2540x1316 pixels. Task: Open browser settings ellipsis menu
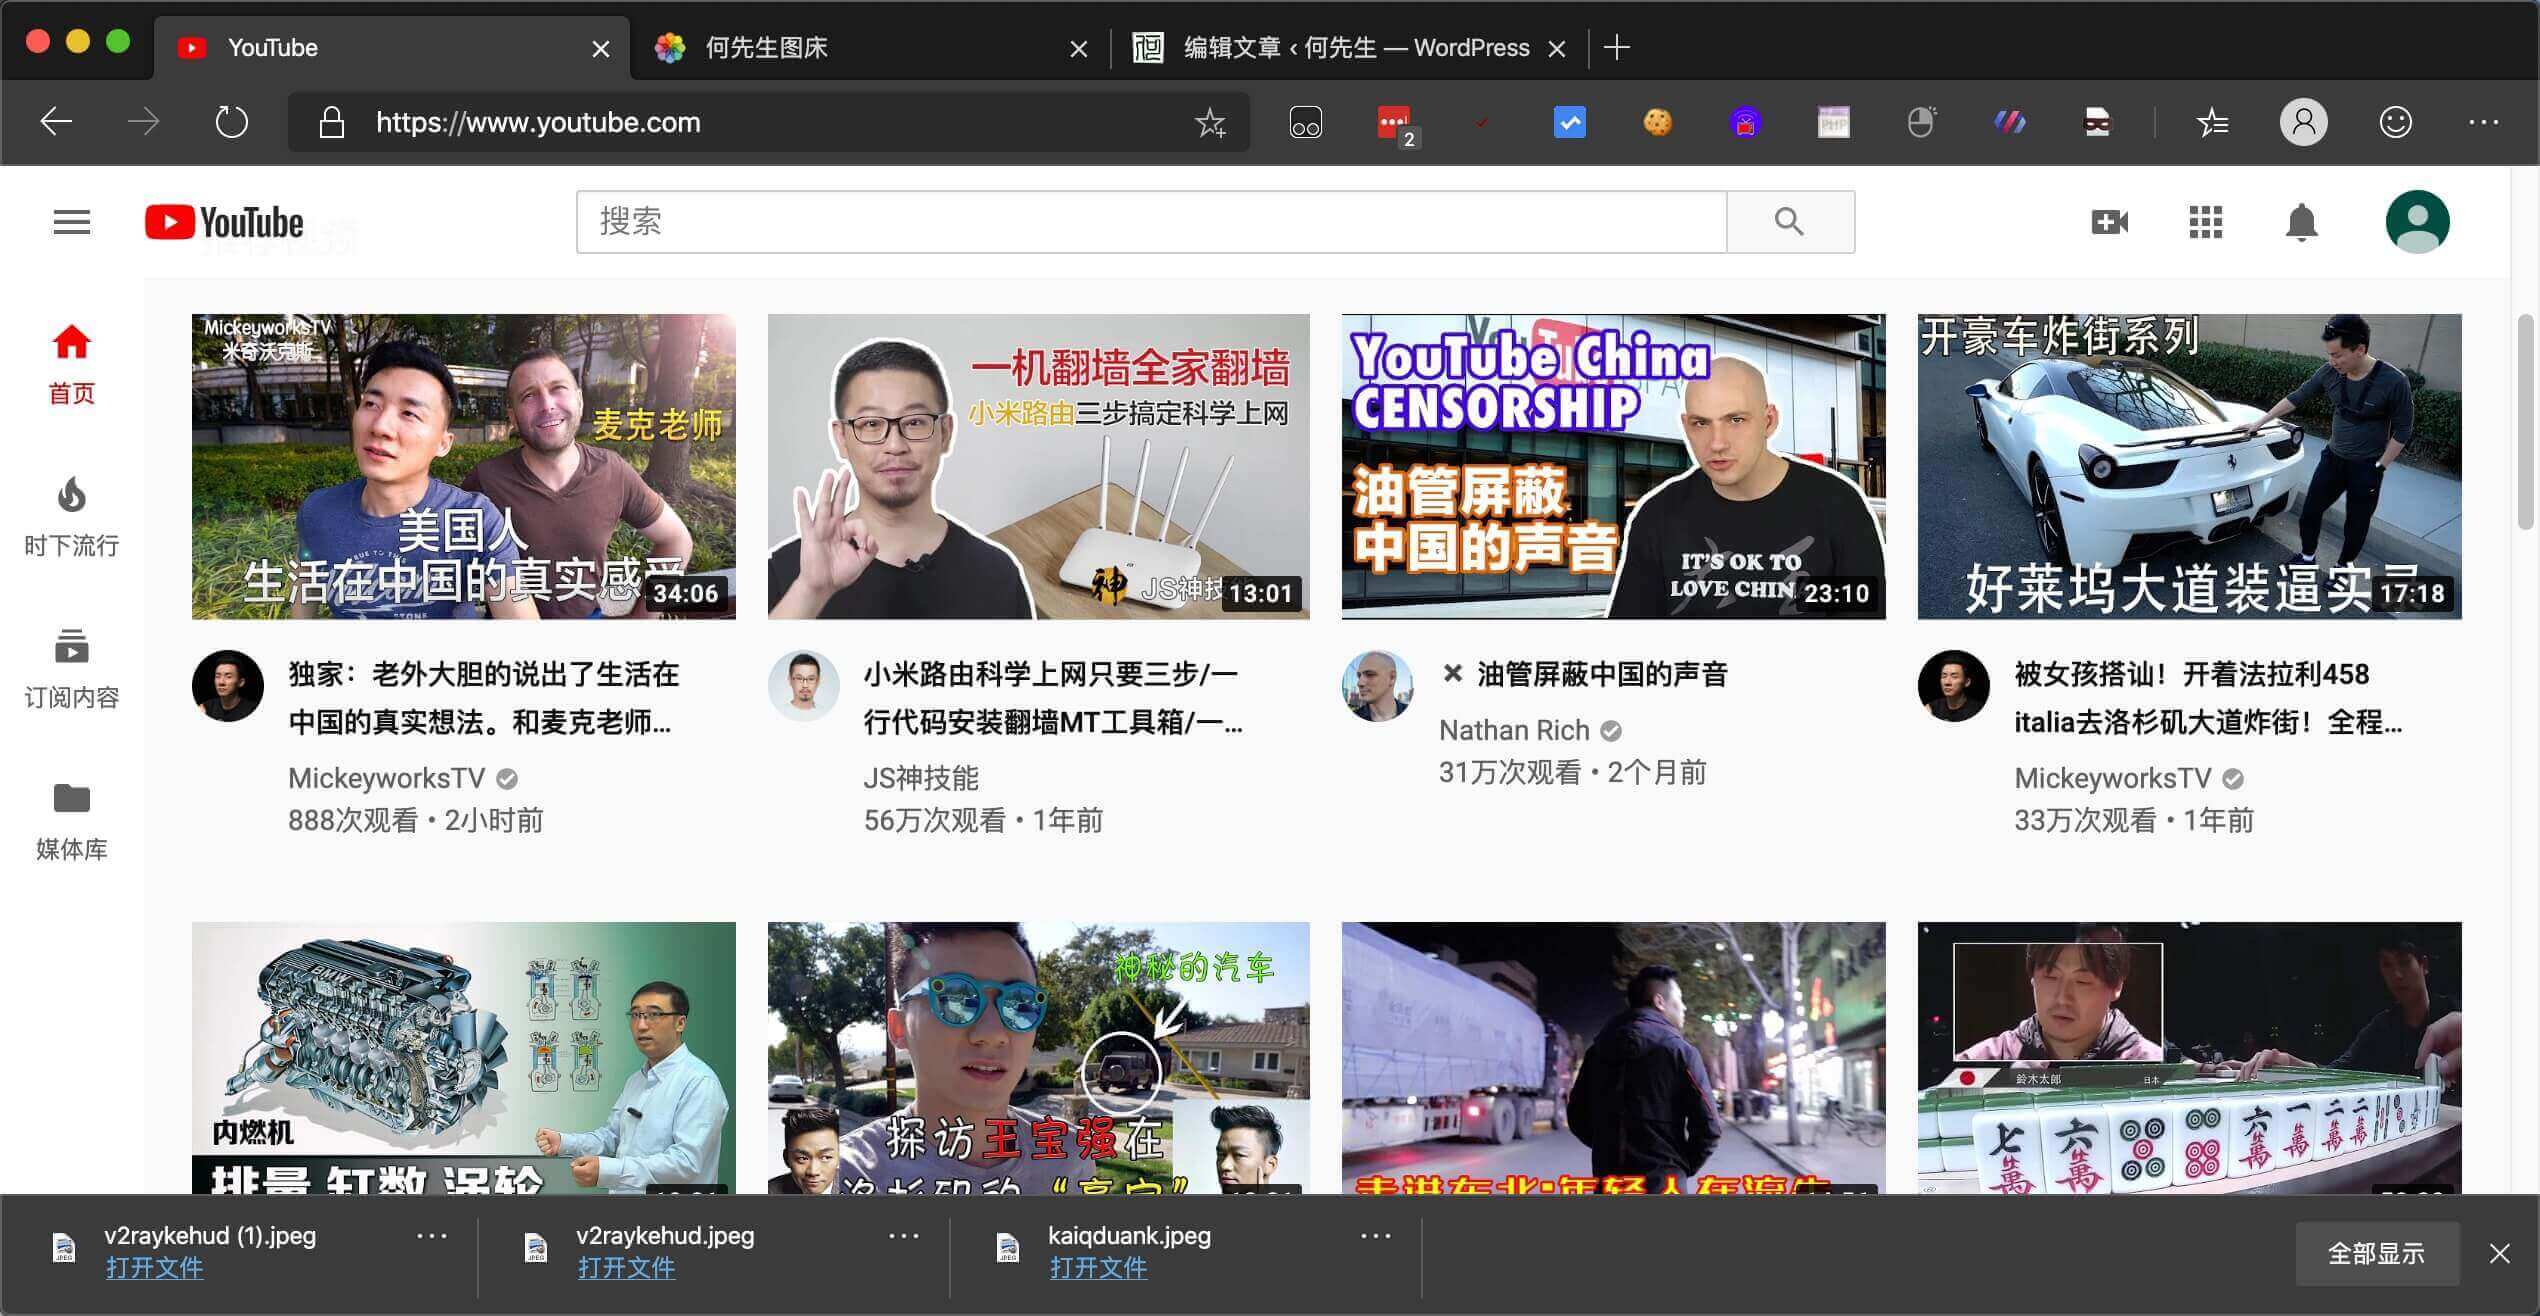2484,122
